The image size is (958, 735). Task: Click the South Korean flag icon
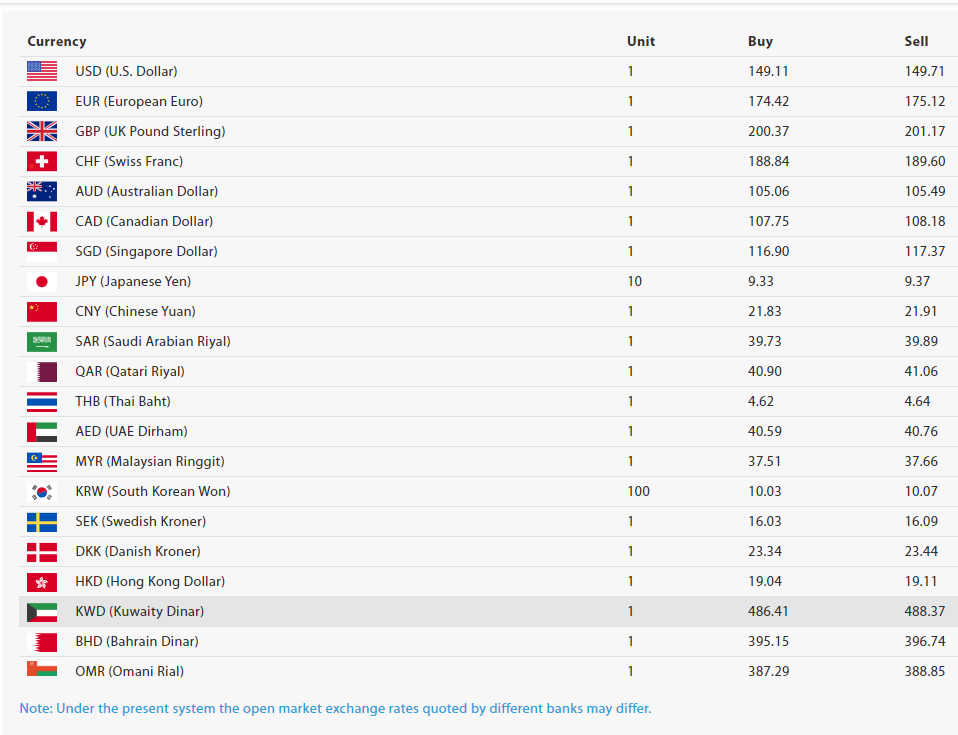click(42, 491)
